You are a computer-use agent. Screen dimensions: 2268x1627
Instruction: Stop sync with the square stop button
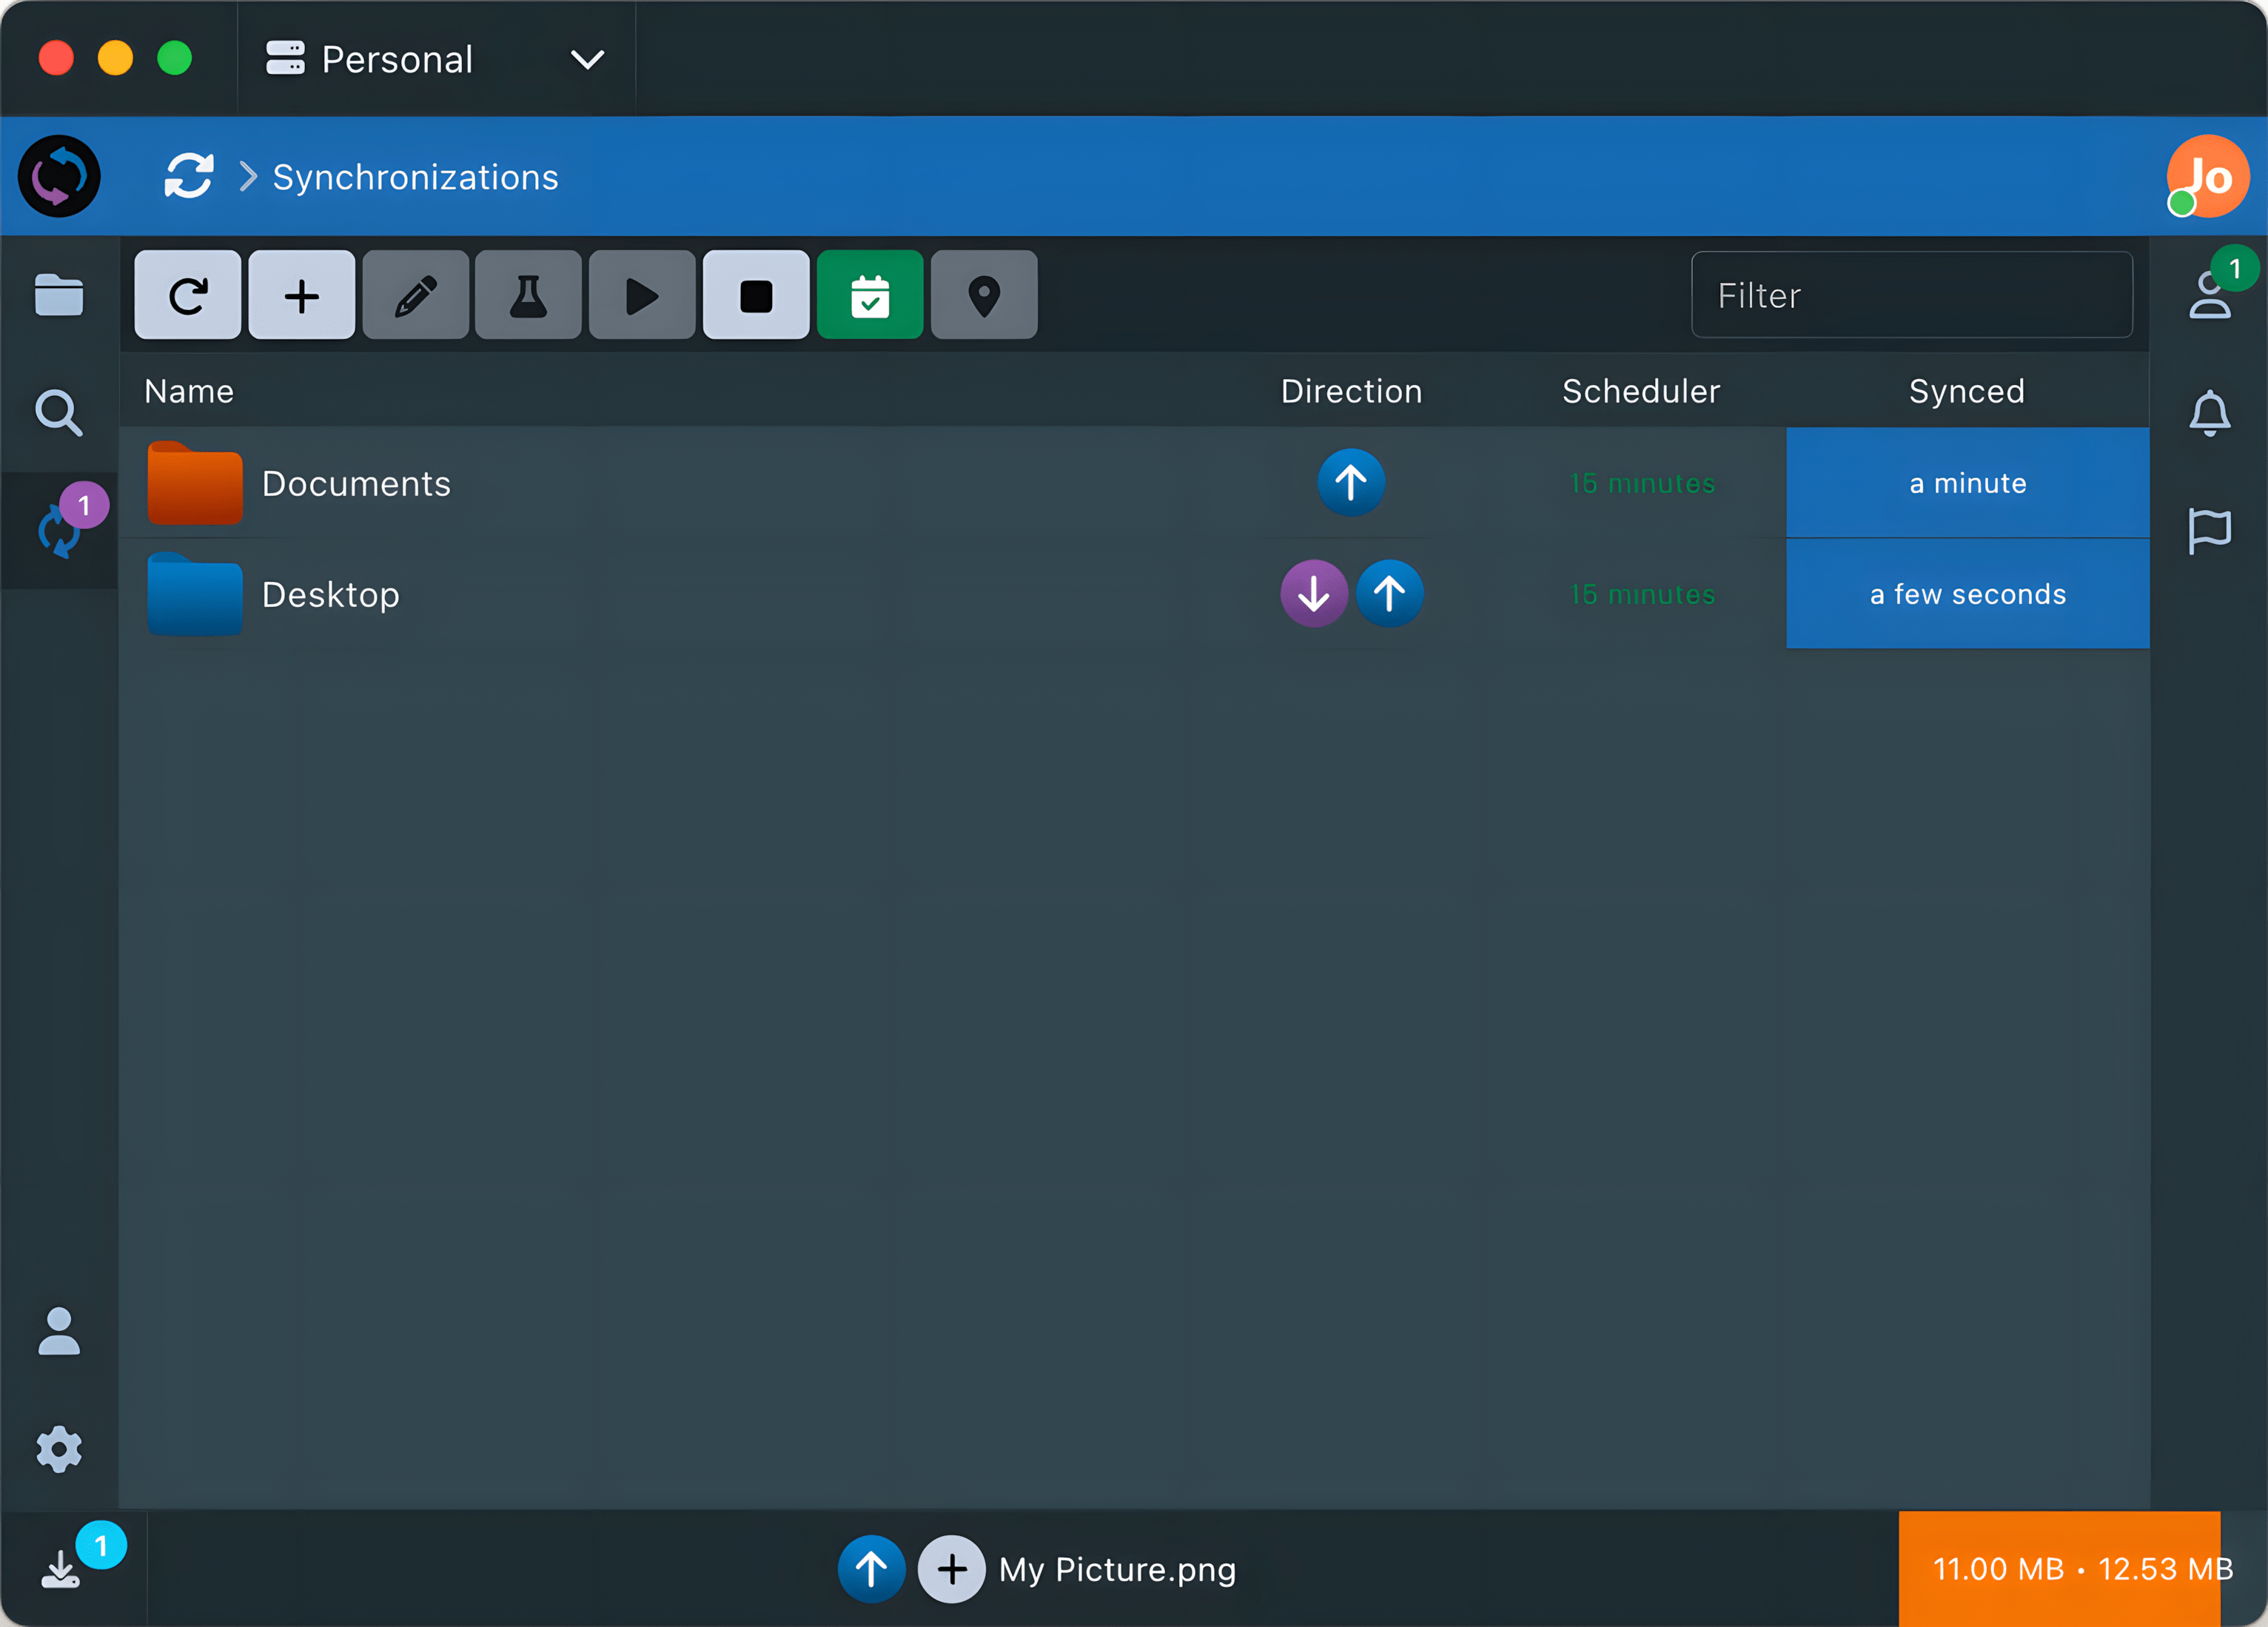756,295
